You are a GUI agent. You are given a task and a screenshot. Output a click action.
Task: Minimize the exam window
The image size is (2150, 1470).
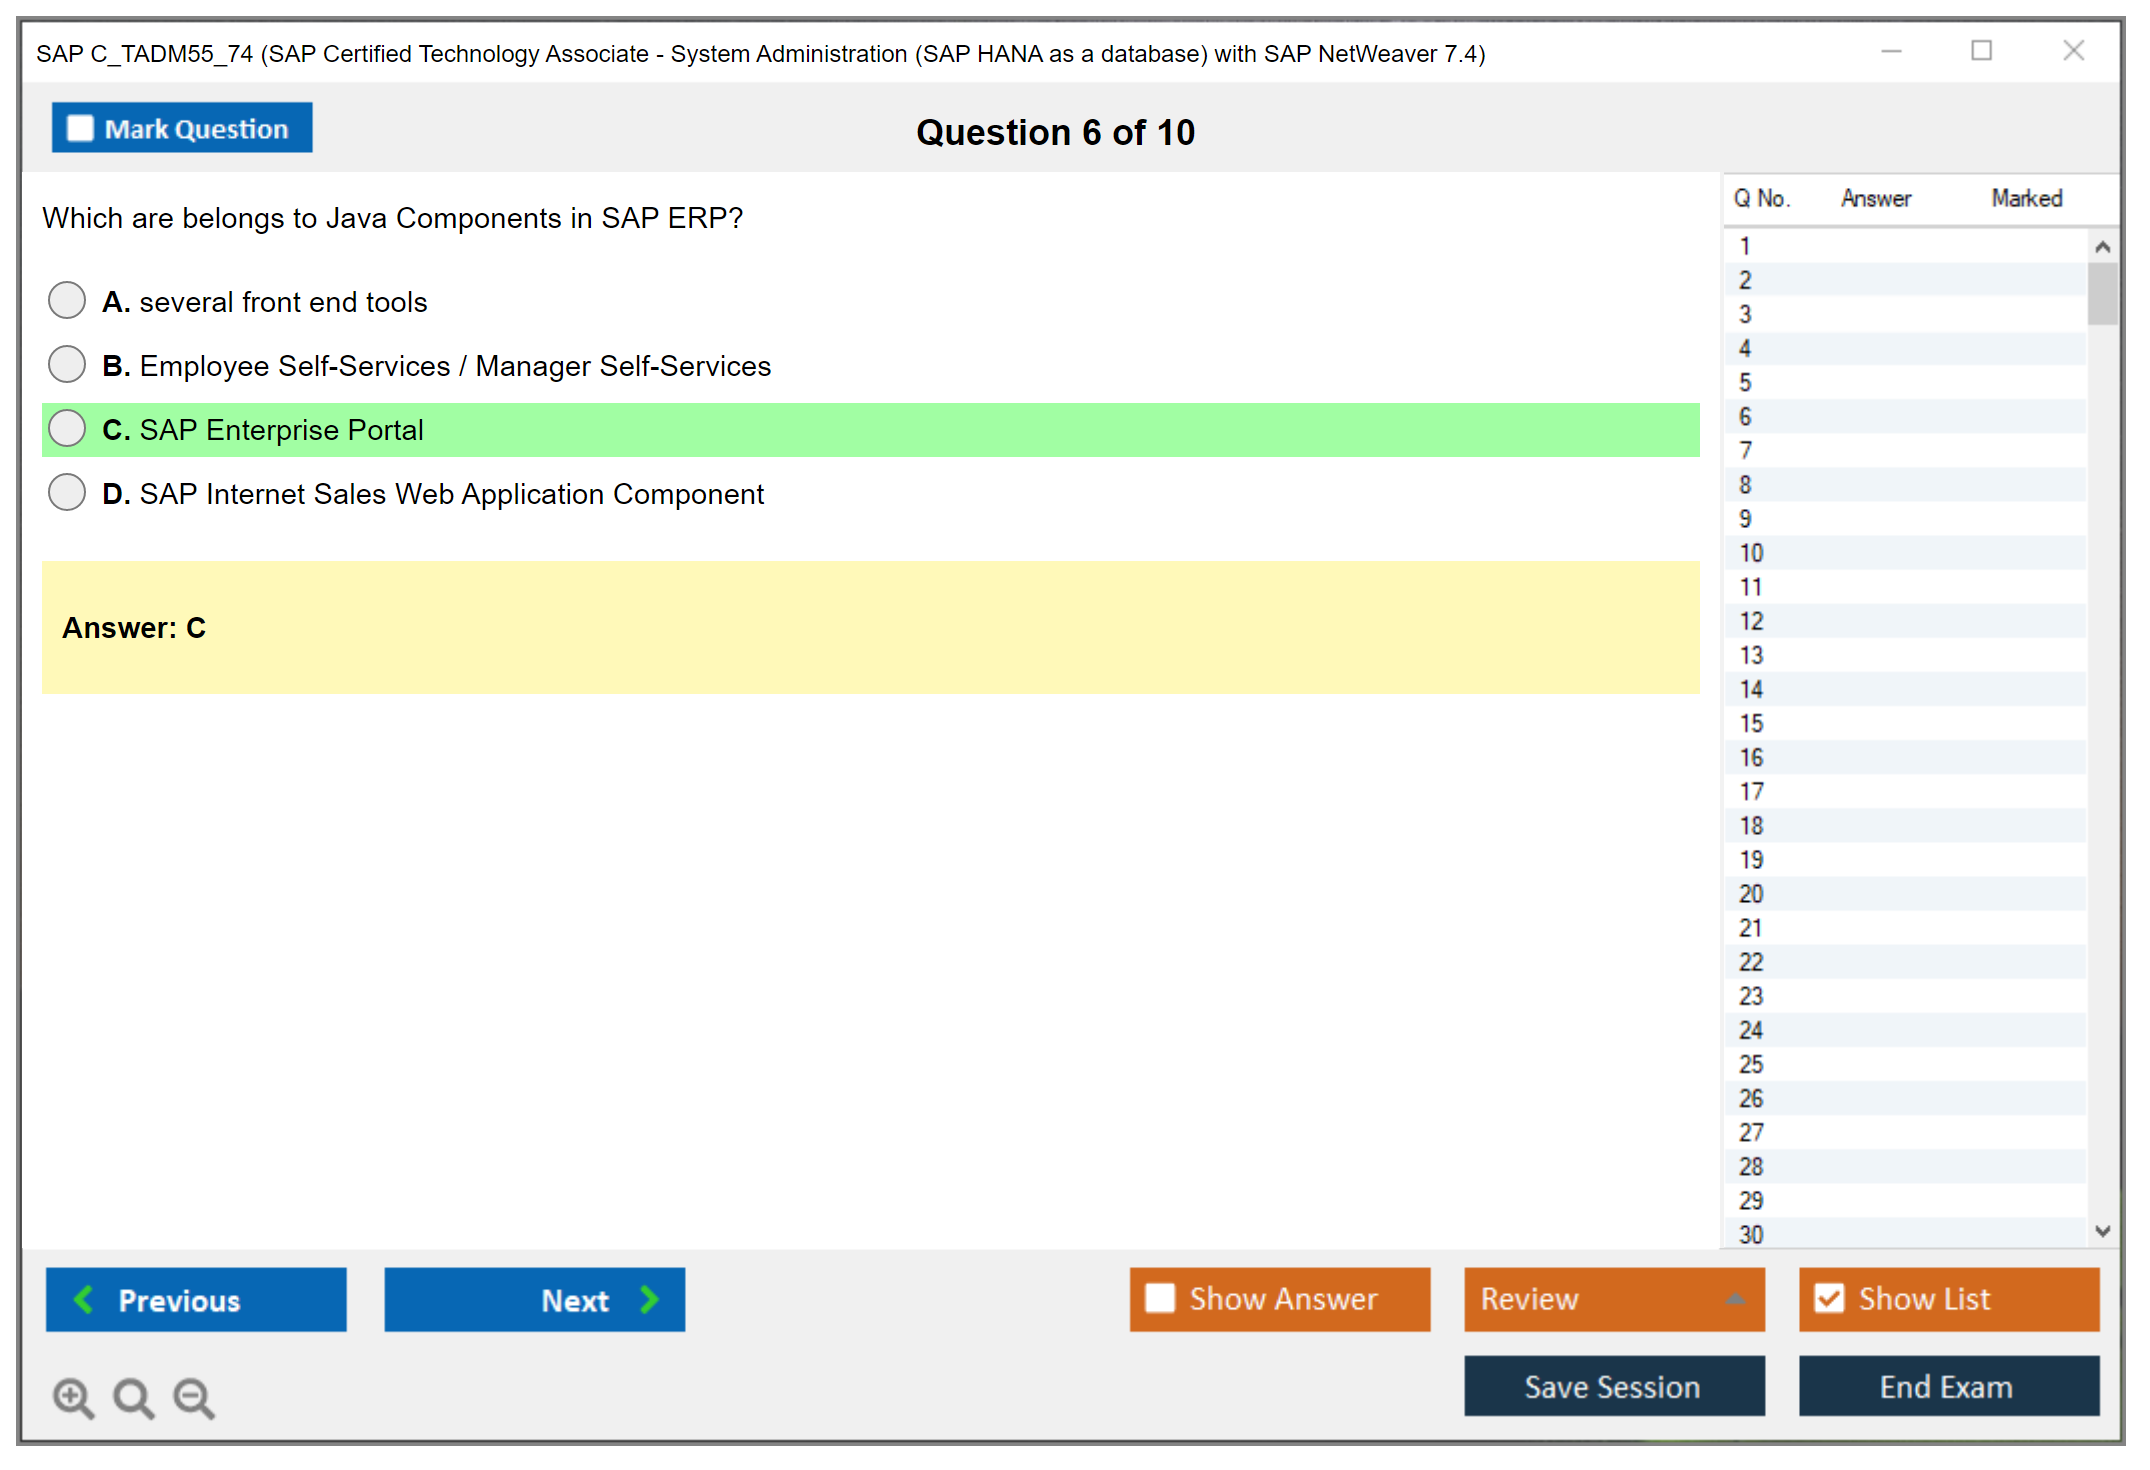[1891, 51]
